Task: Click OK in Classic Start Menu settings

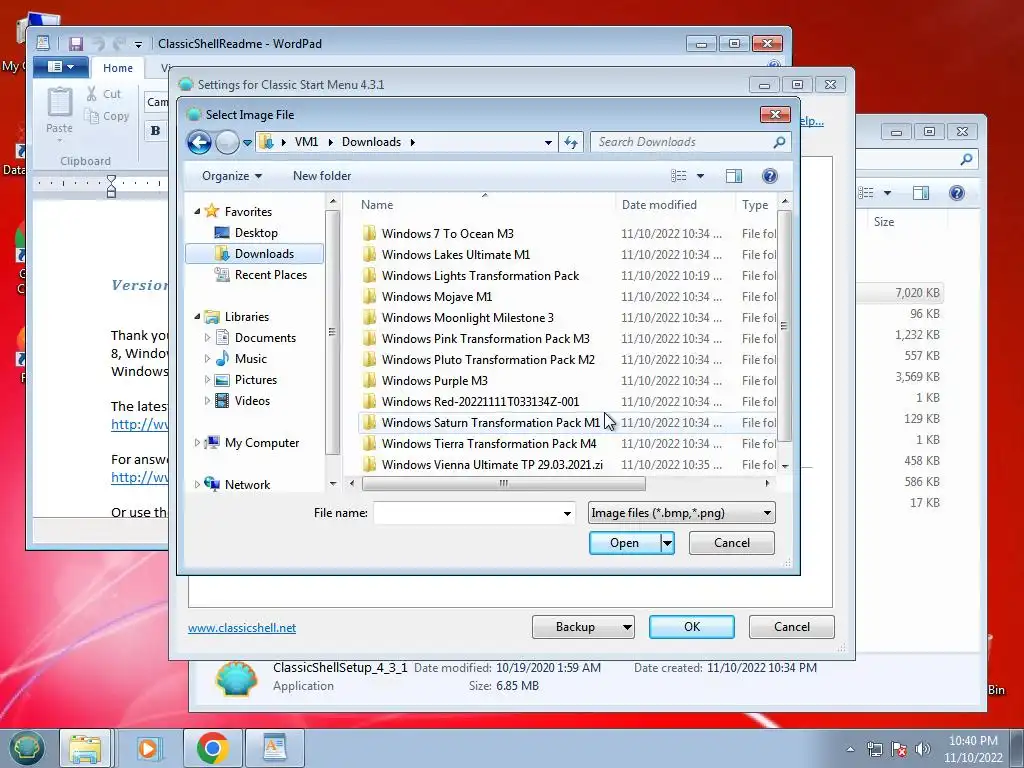Action: [692, 627]
